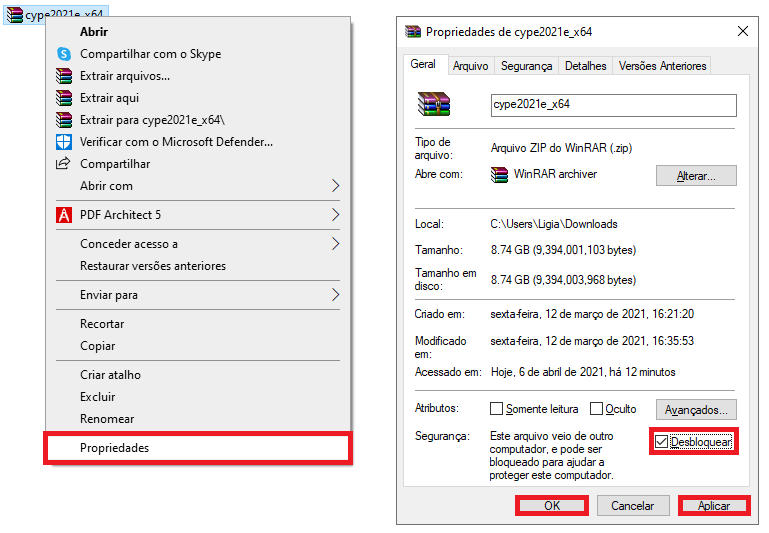769x533 pixels.
Task: Toggle the Oculto attribute checkbox
Action: [596, 408]
